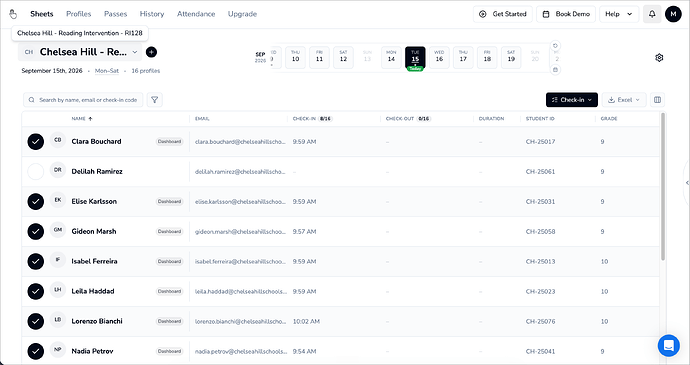Select Wednesday 16 in the date strip

tap(439, 57)
